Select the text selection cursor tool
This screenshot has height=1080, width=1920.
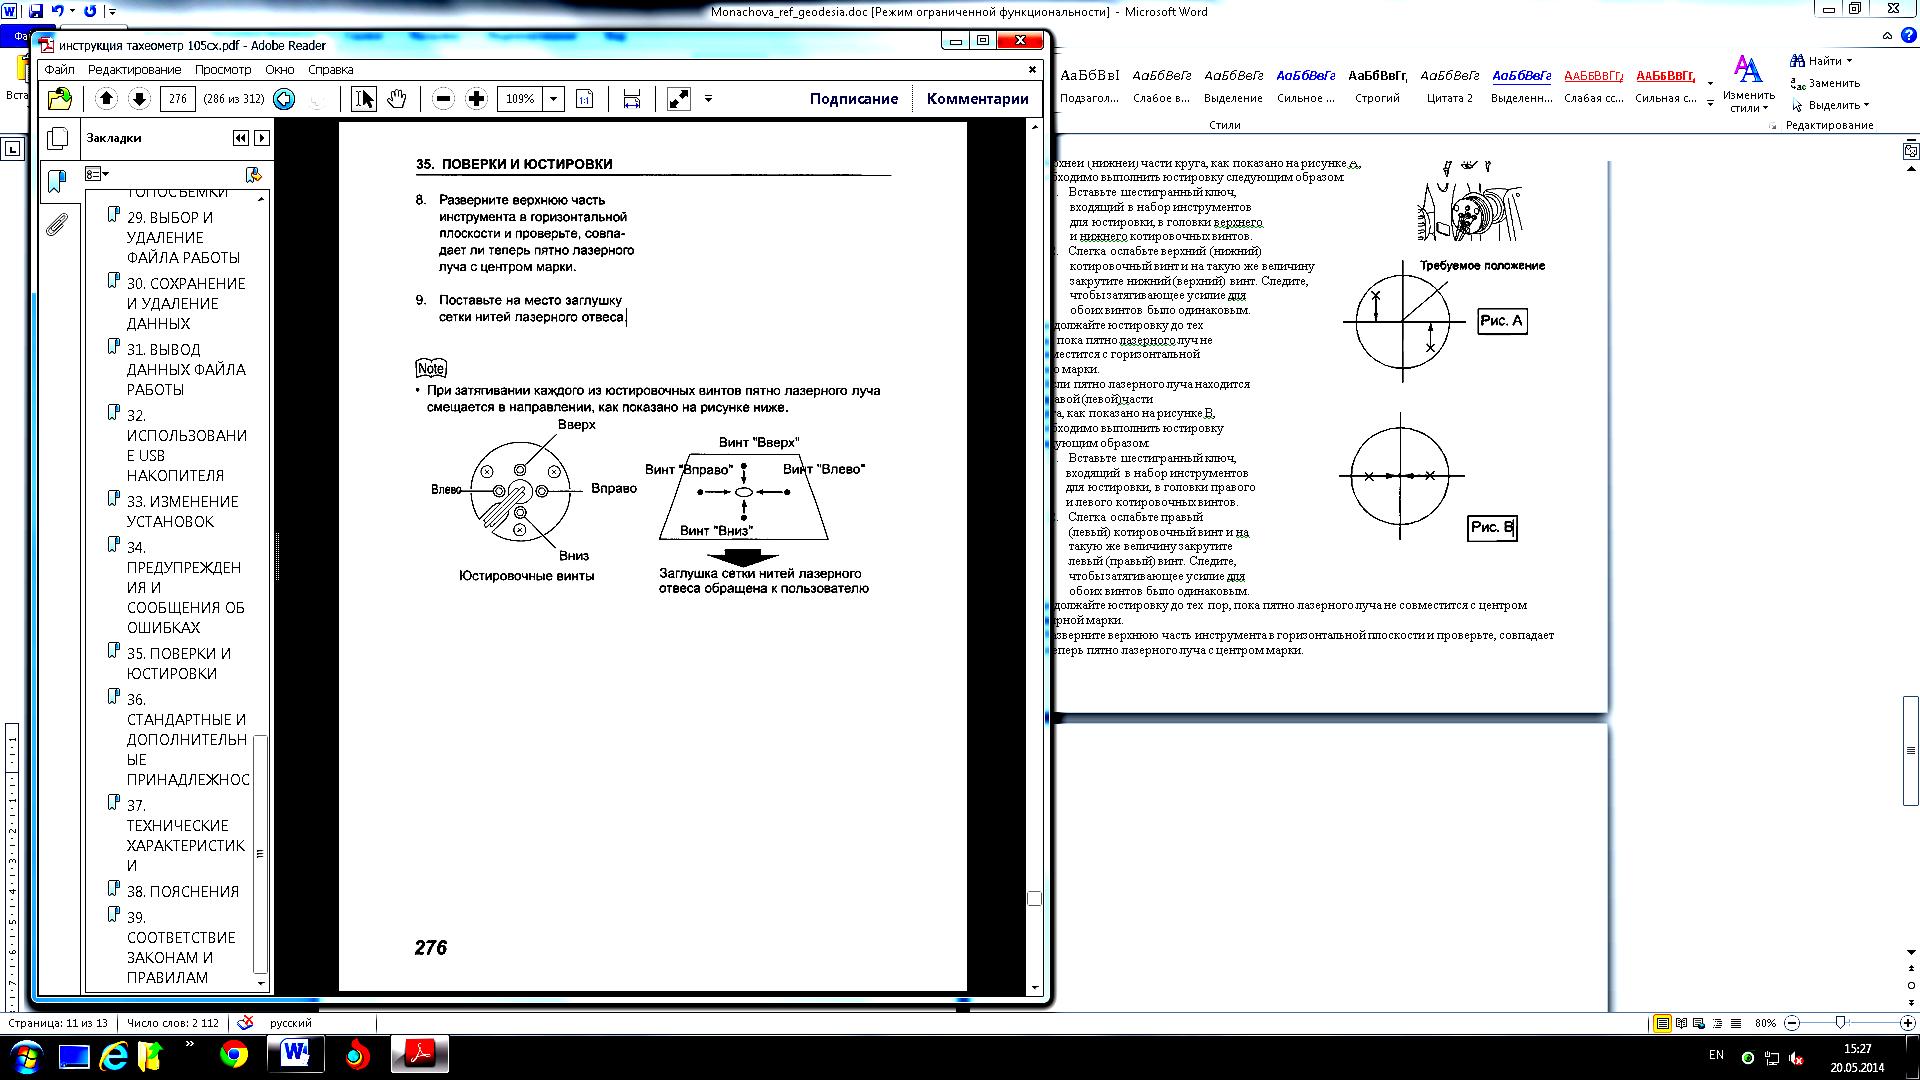364,98
